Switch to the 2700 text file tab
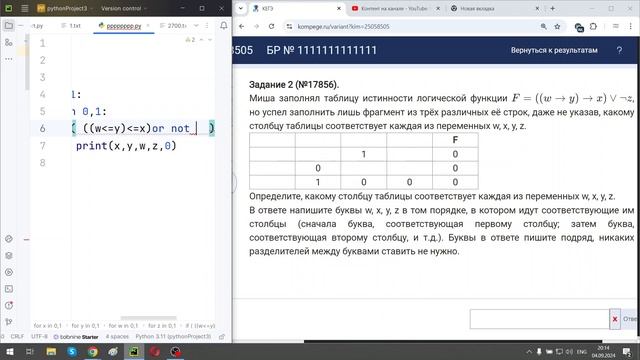Viewport: 640px width, 360px height. pos(173,26)
